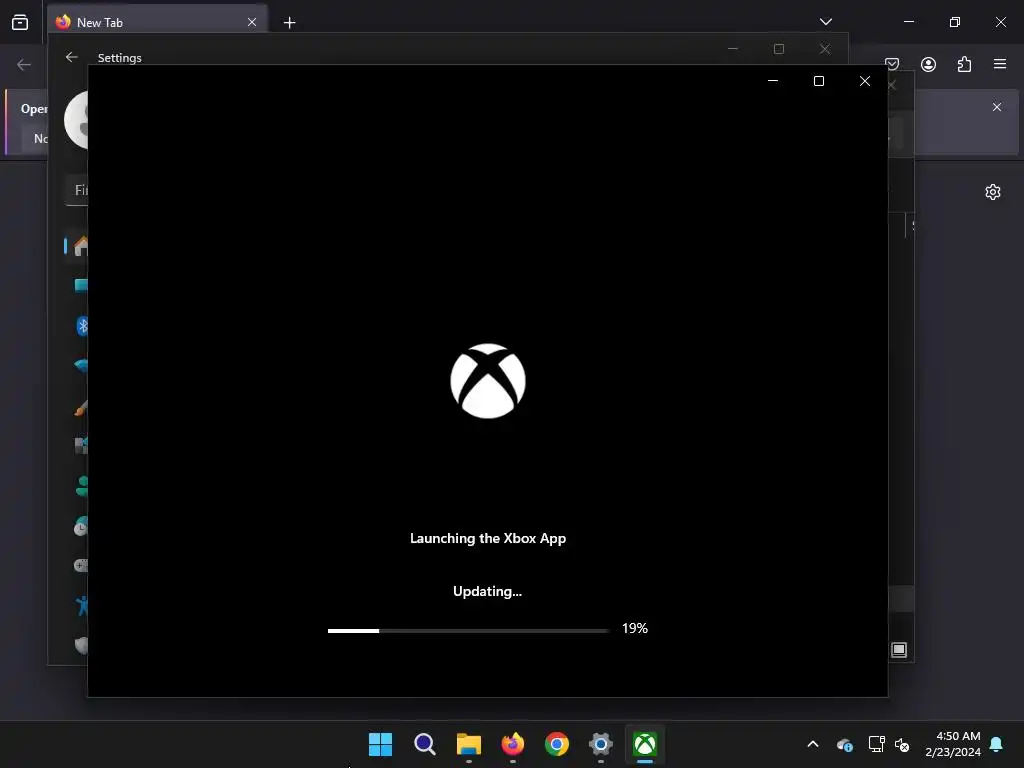
Task: Open the OneDrive tray icon
Action: point(844,744)
